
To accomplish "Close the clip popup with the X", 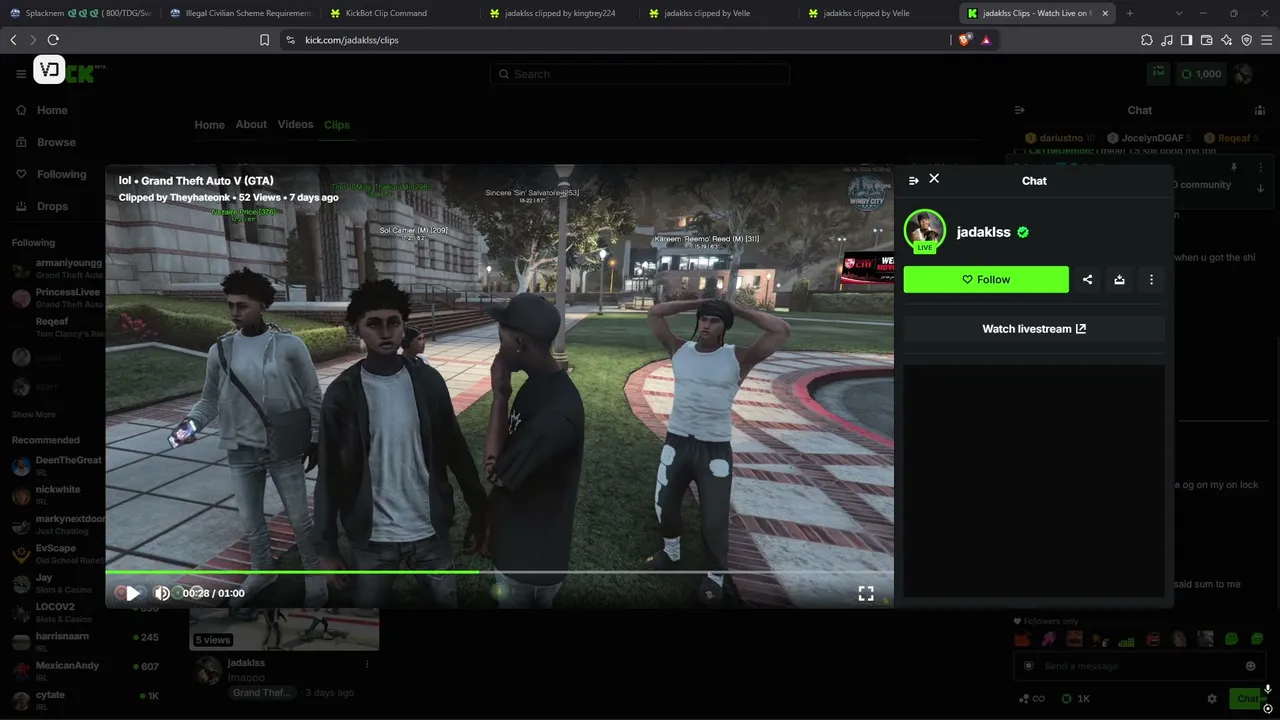I will [934, 178].
